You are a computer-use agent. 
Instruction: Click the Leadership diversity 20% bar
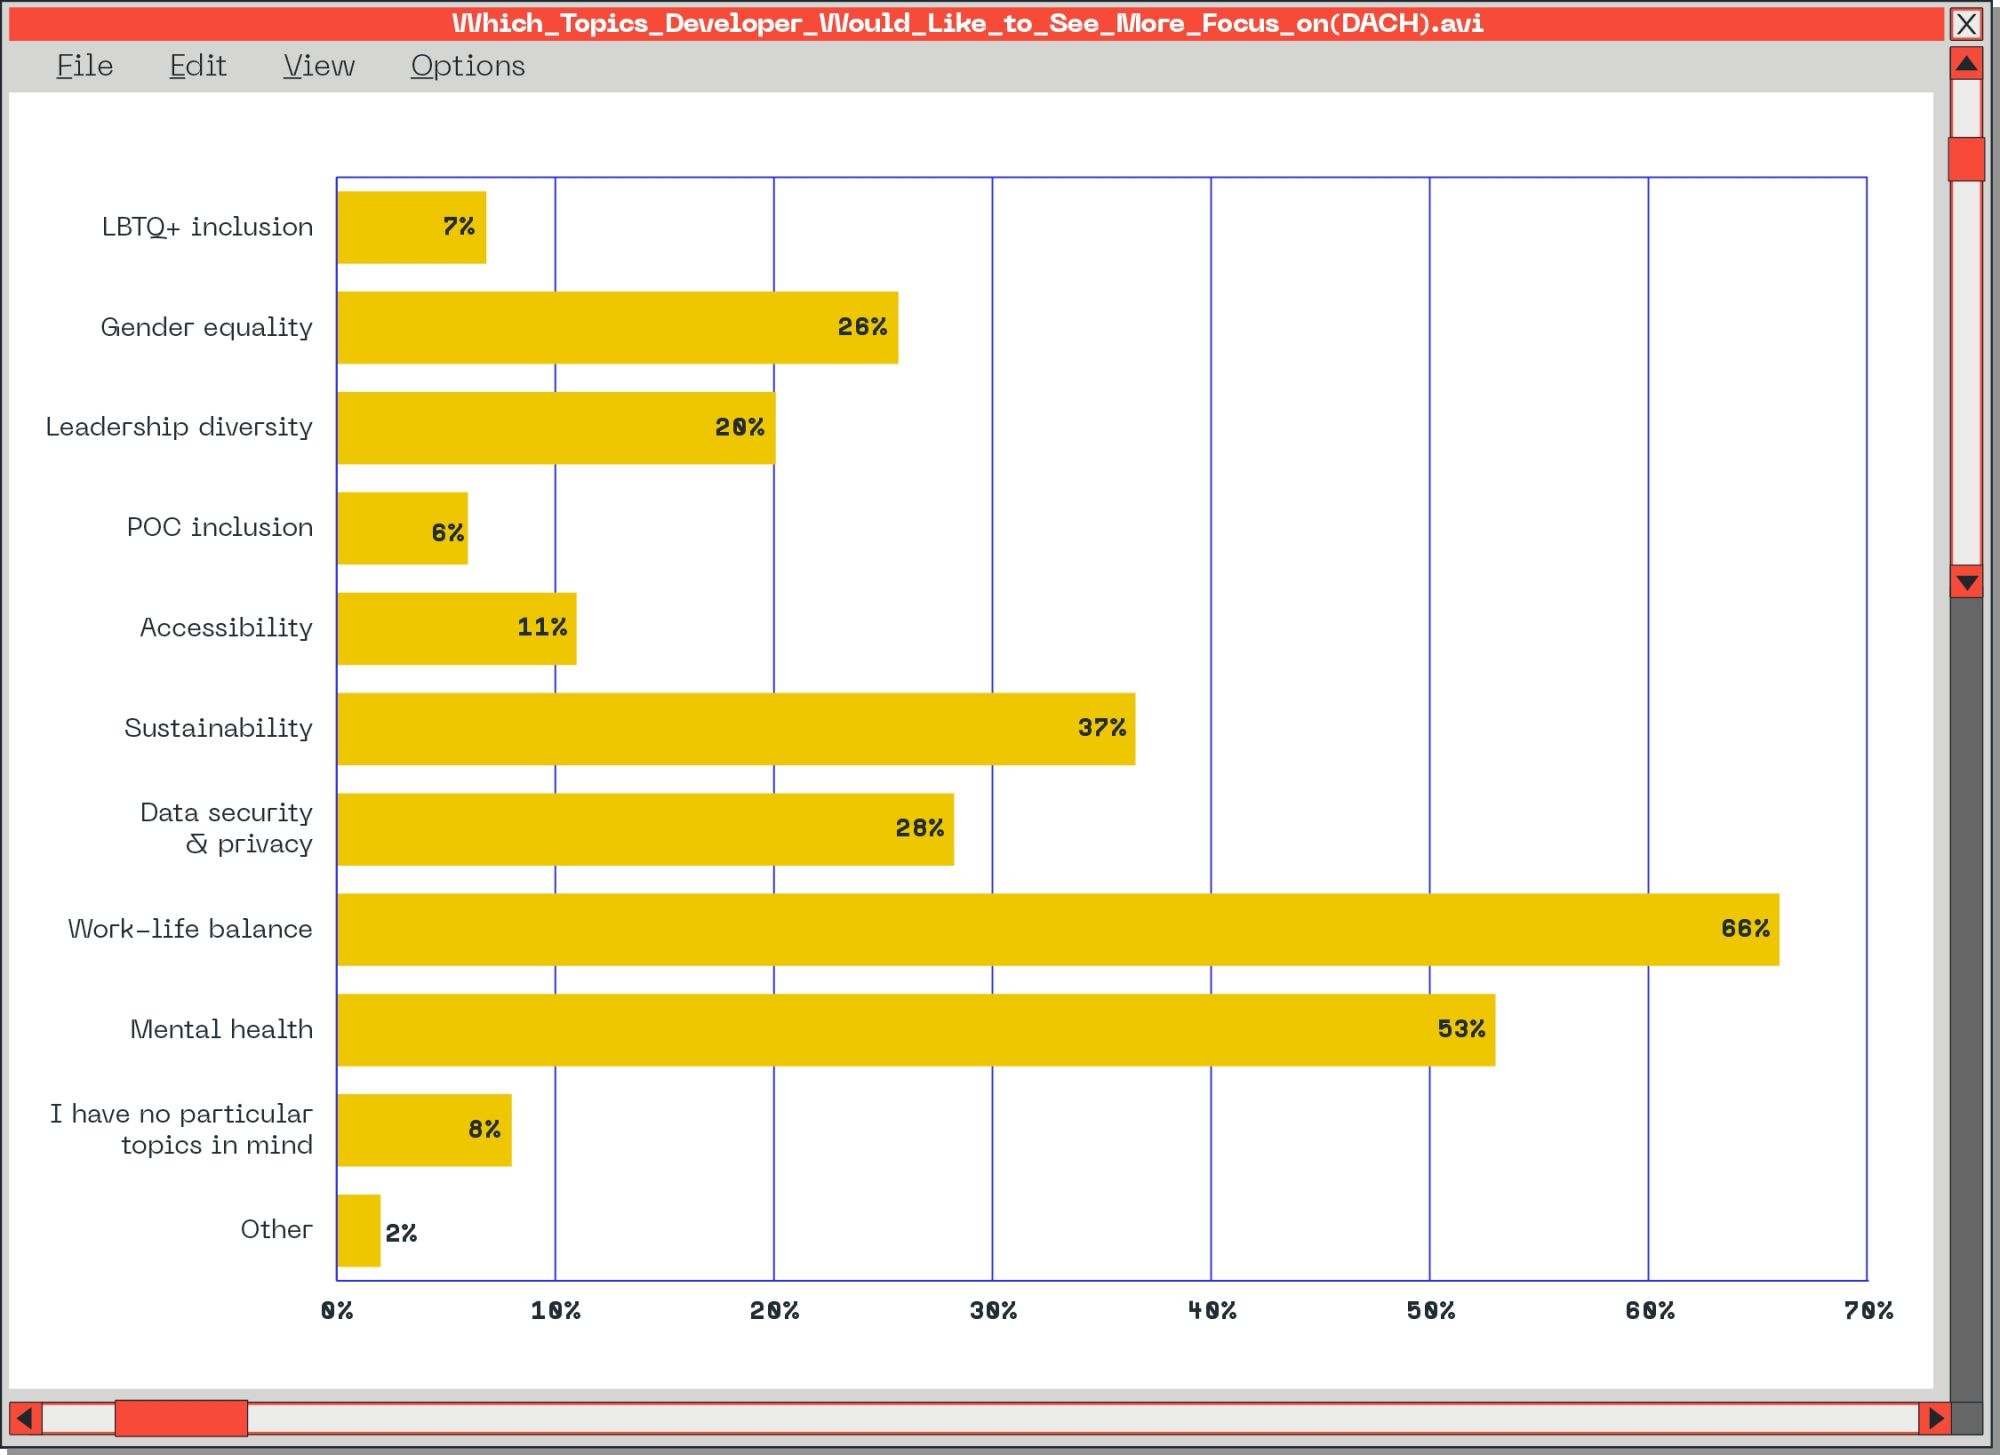556,428
